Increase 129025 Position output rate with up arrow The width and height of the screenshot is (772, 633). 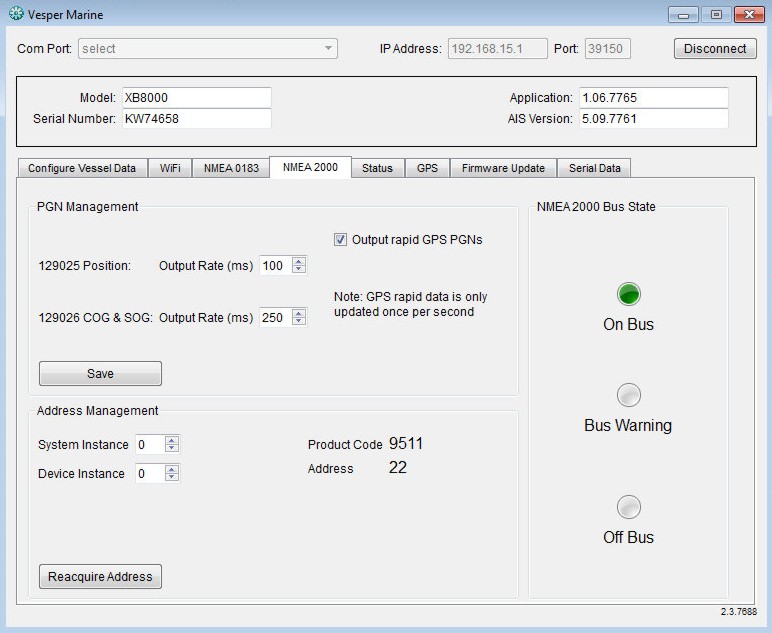(x=299, y=261)
